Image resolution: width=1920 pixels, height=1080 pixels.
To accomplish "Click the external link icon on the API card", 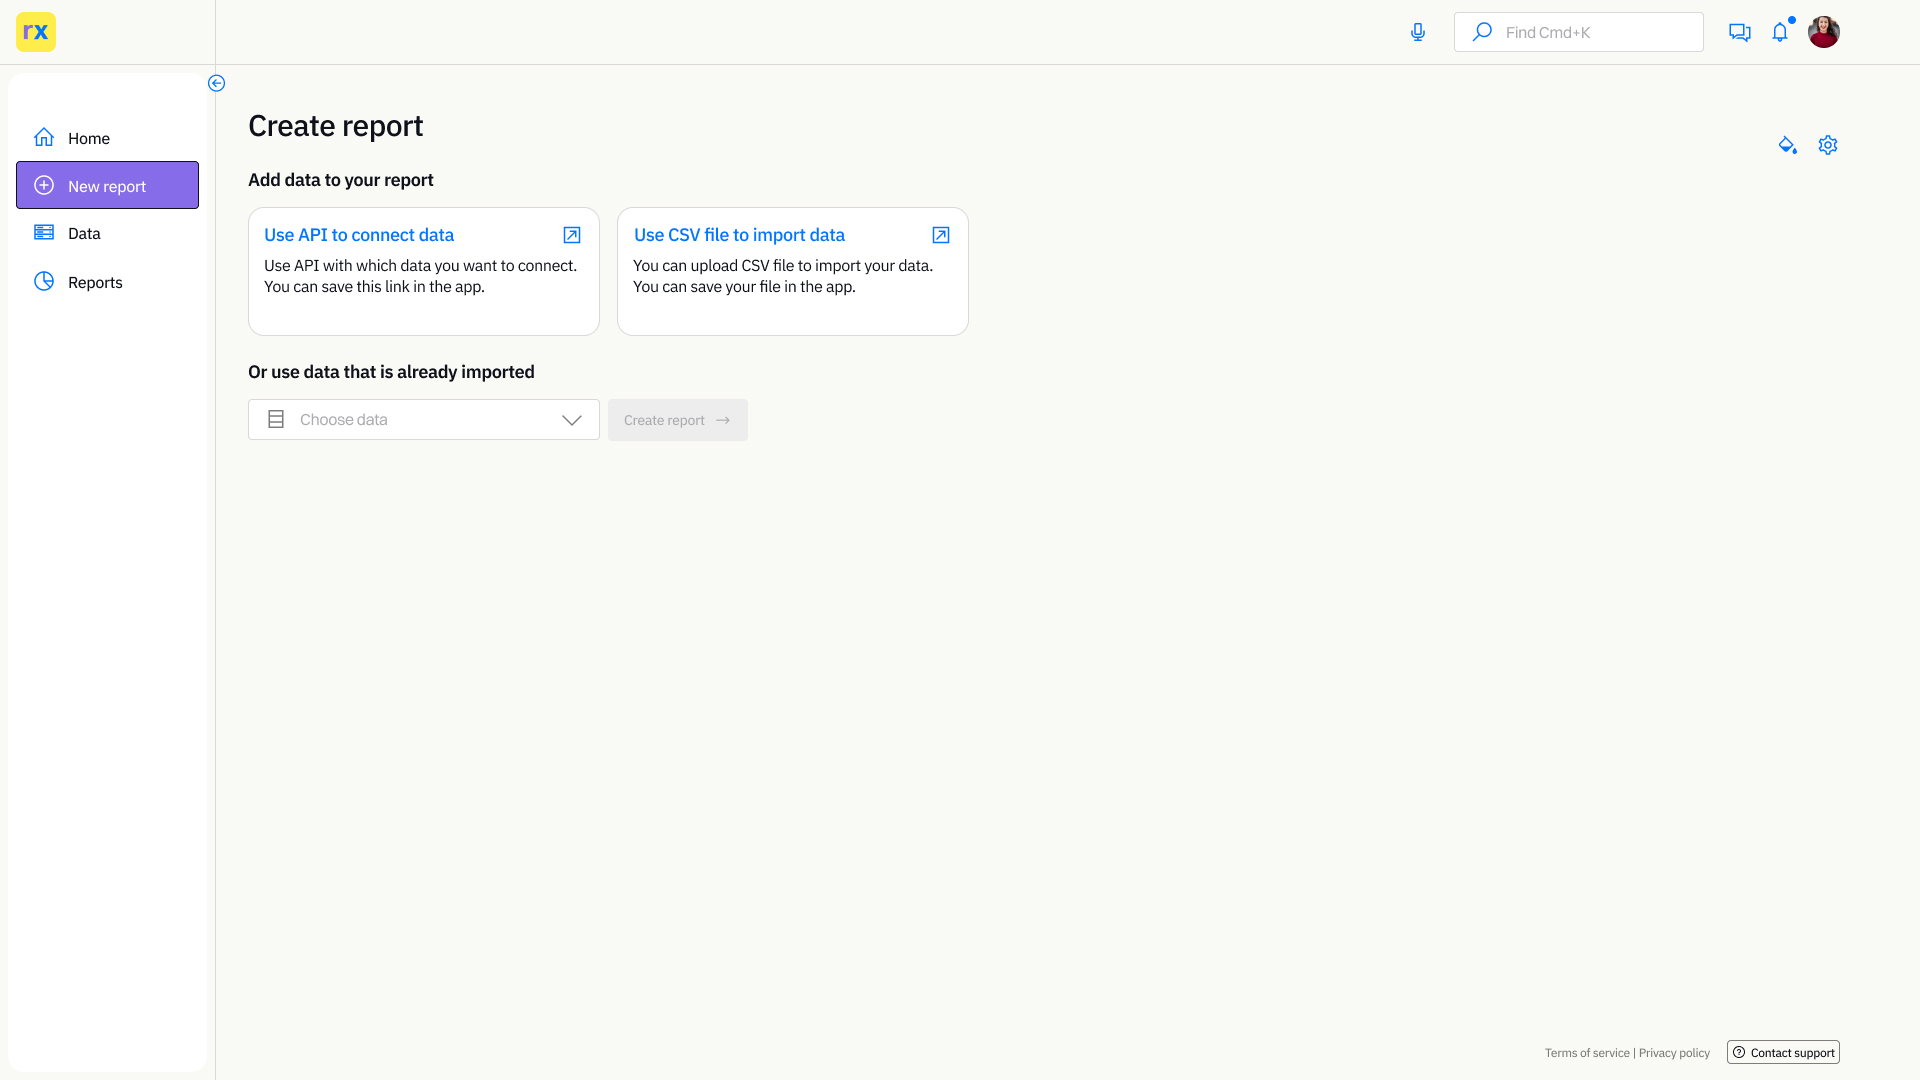I will [x=572, y=235].
